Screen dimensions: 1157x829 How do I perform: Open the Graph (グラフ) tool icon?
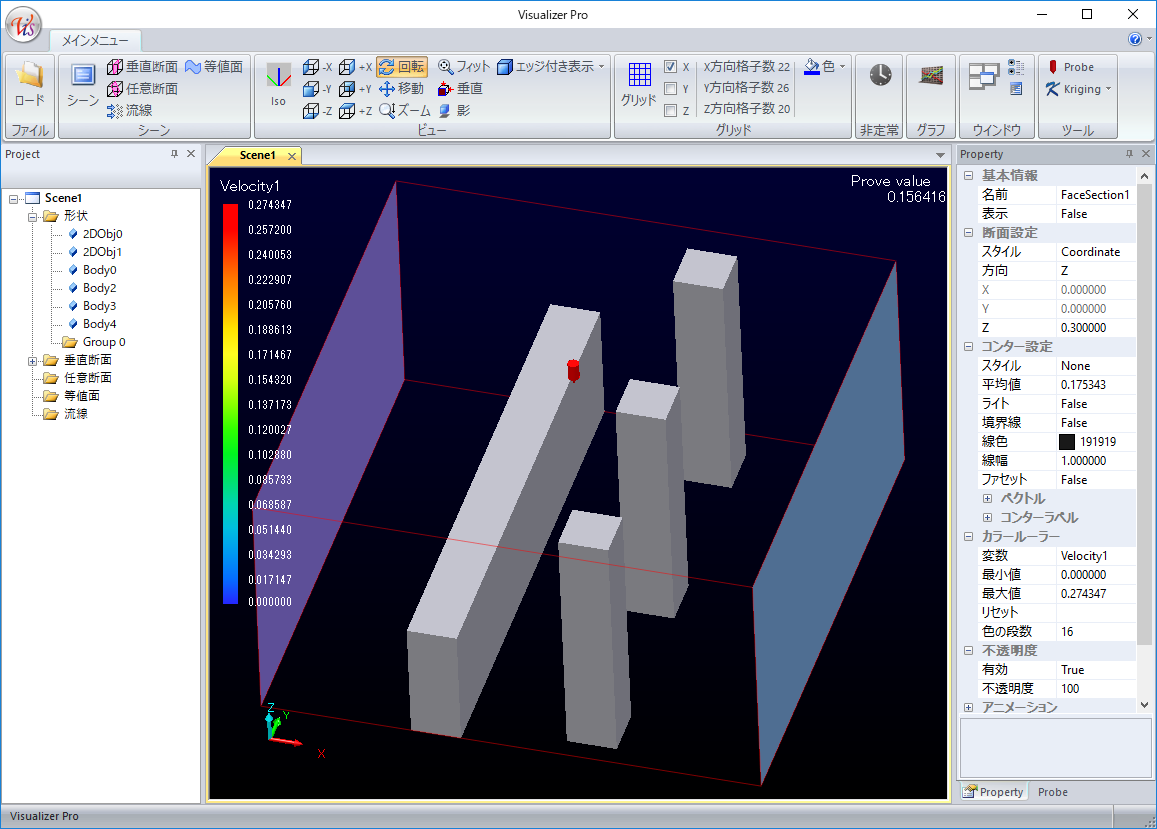[931, 76]
